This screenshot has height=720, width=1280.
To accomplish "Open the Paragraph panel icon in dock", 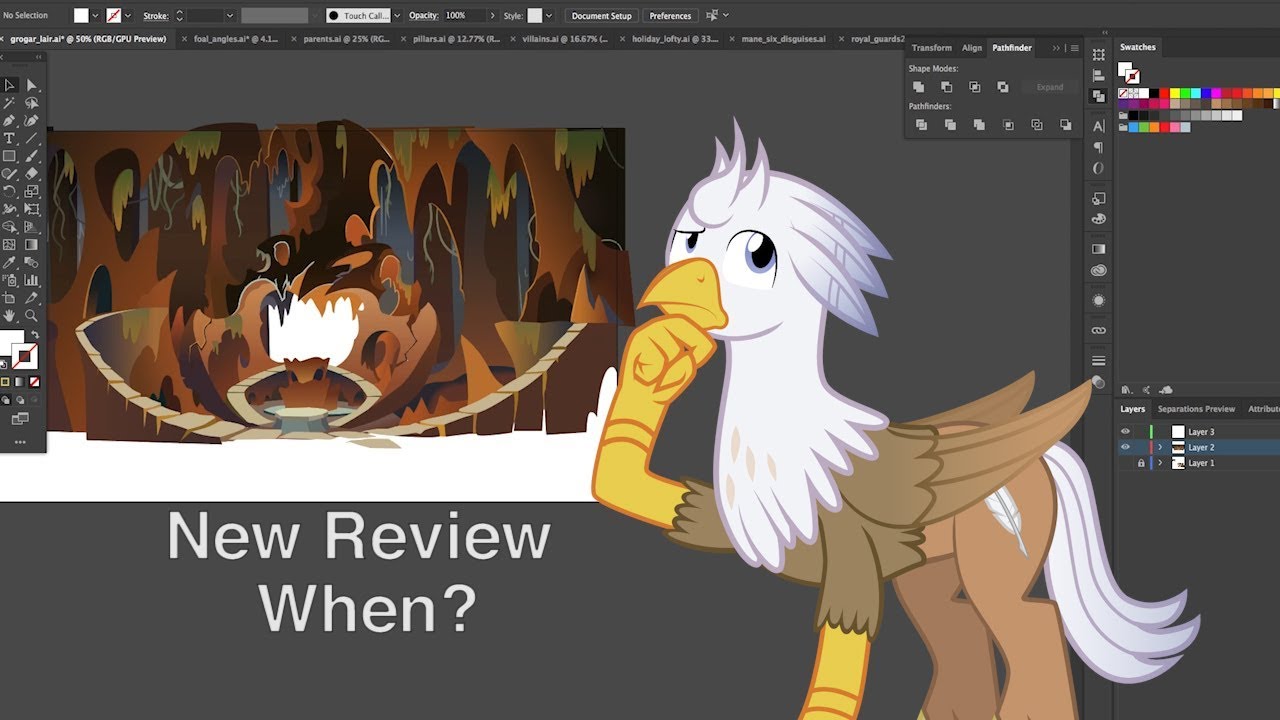I will tap(1099, 147).
